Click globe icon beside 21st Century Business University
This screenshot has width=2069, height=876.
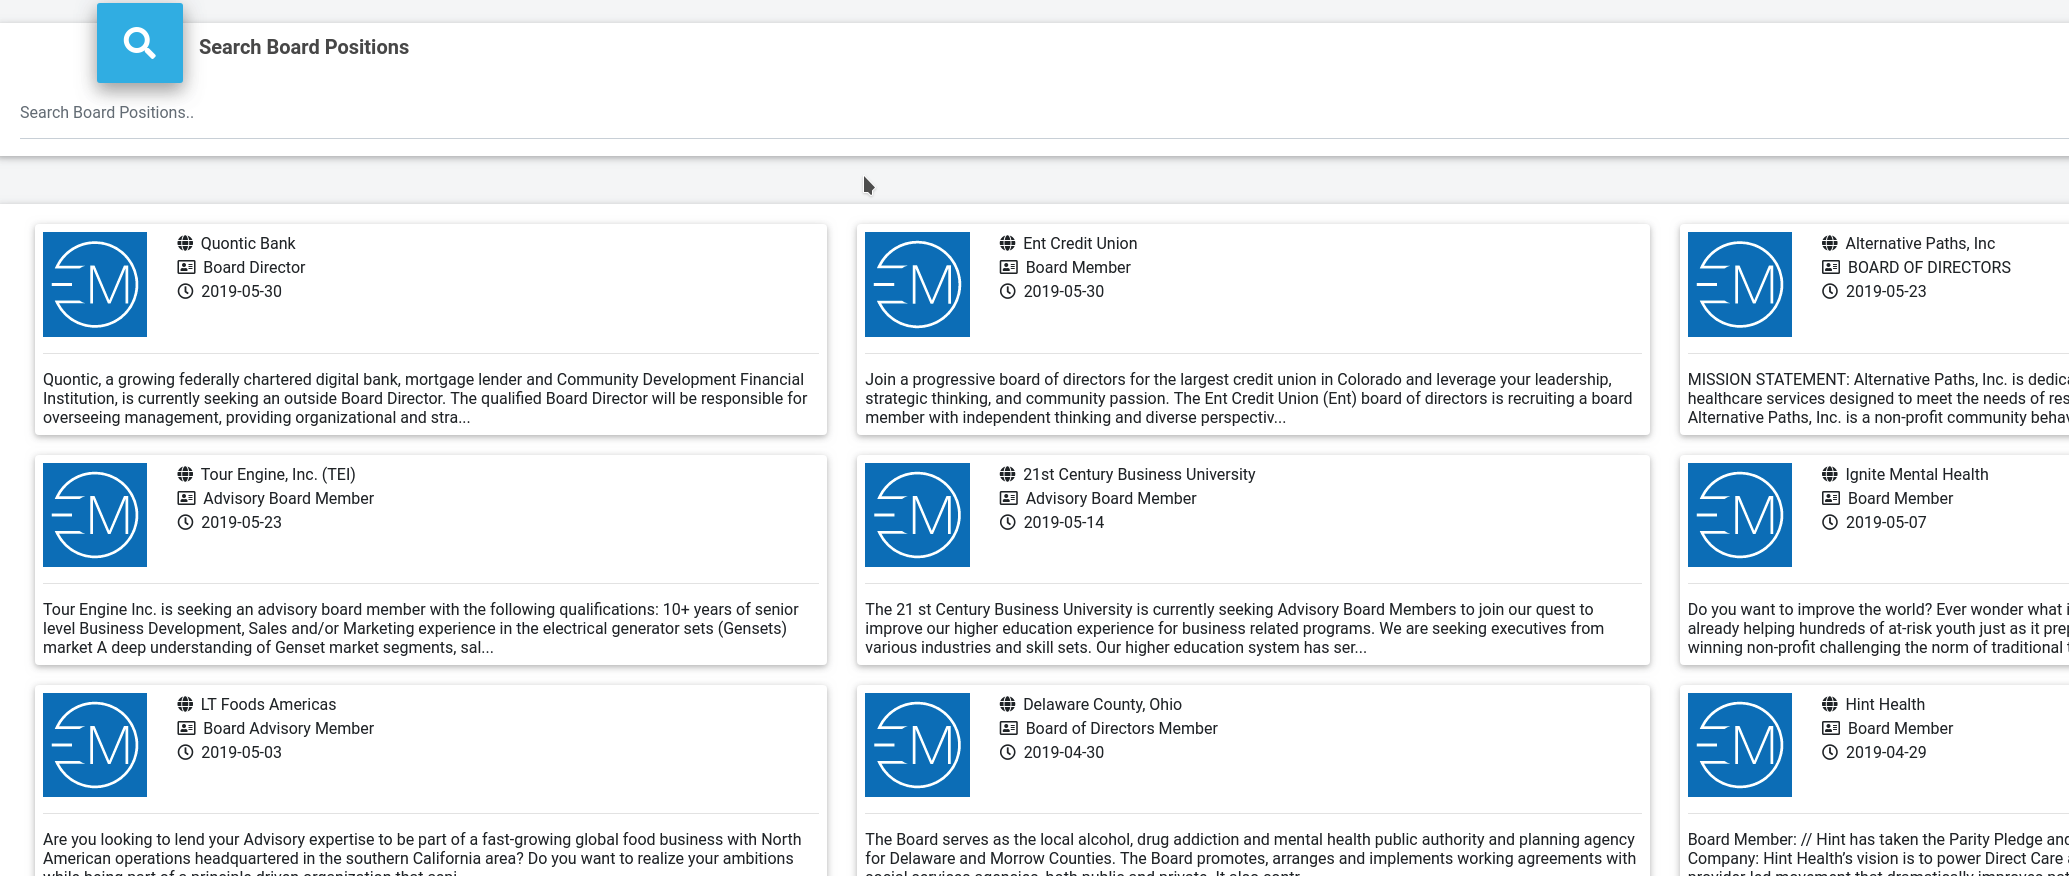[1007, 474]
